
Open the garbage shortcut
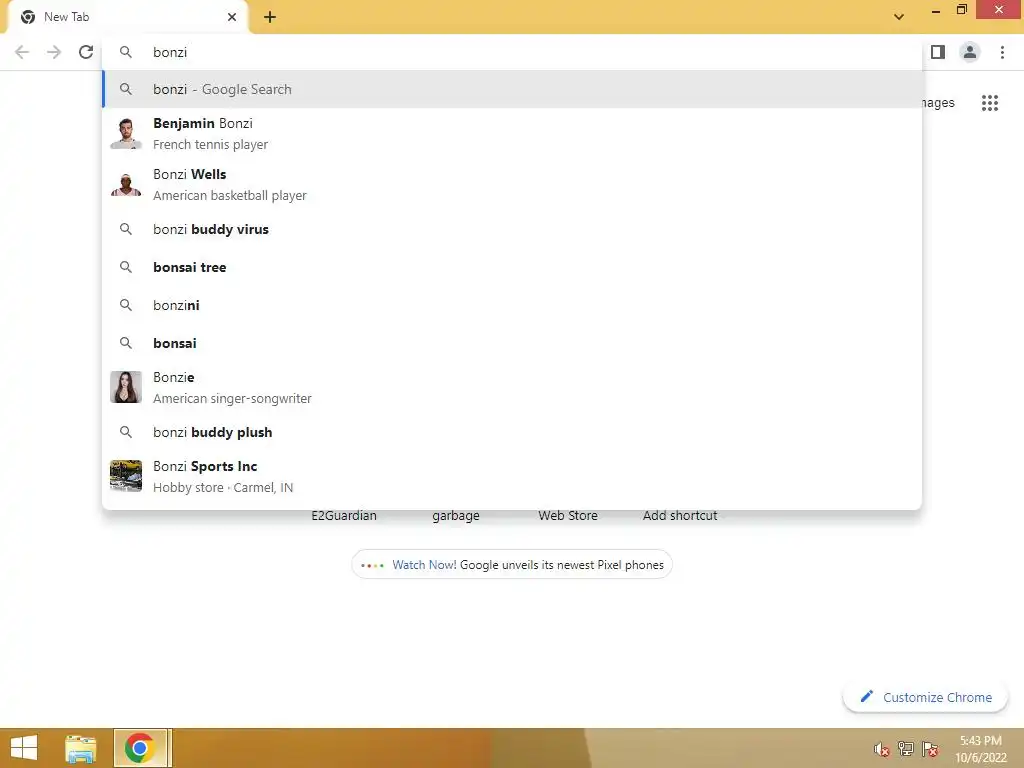coord(456,515)
